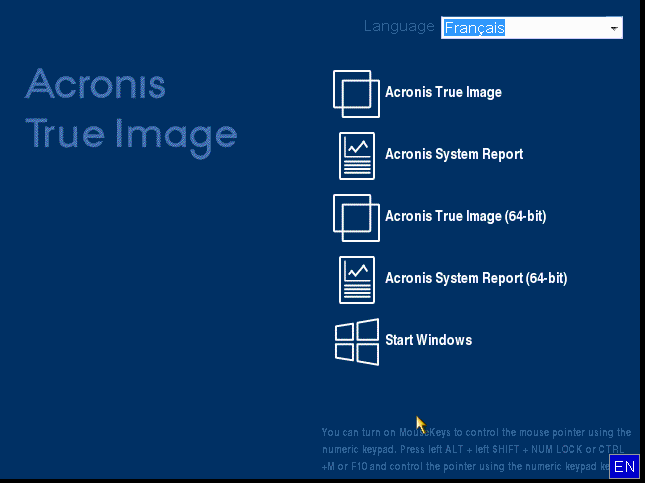Click the Français language field
Viewport: 645px width, 483px height.
click(532, 28)
